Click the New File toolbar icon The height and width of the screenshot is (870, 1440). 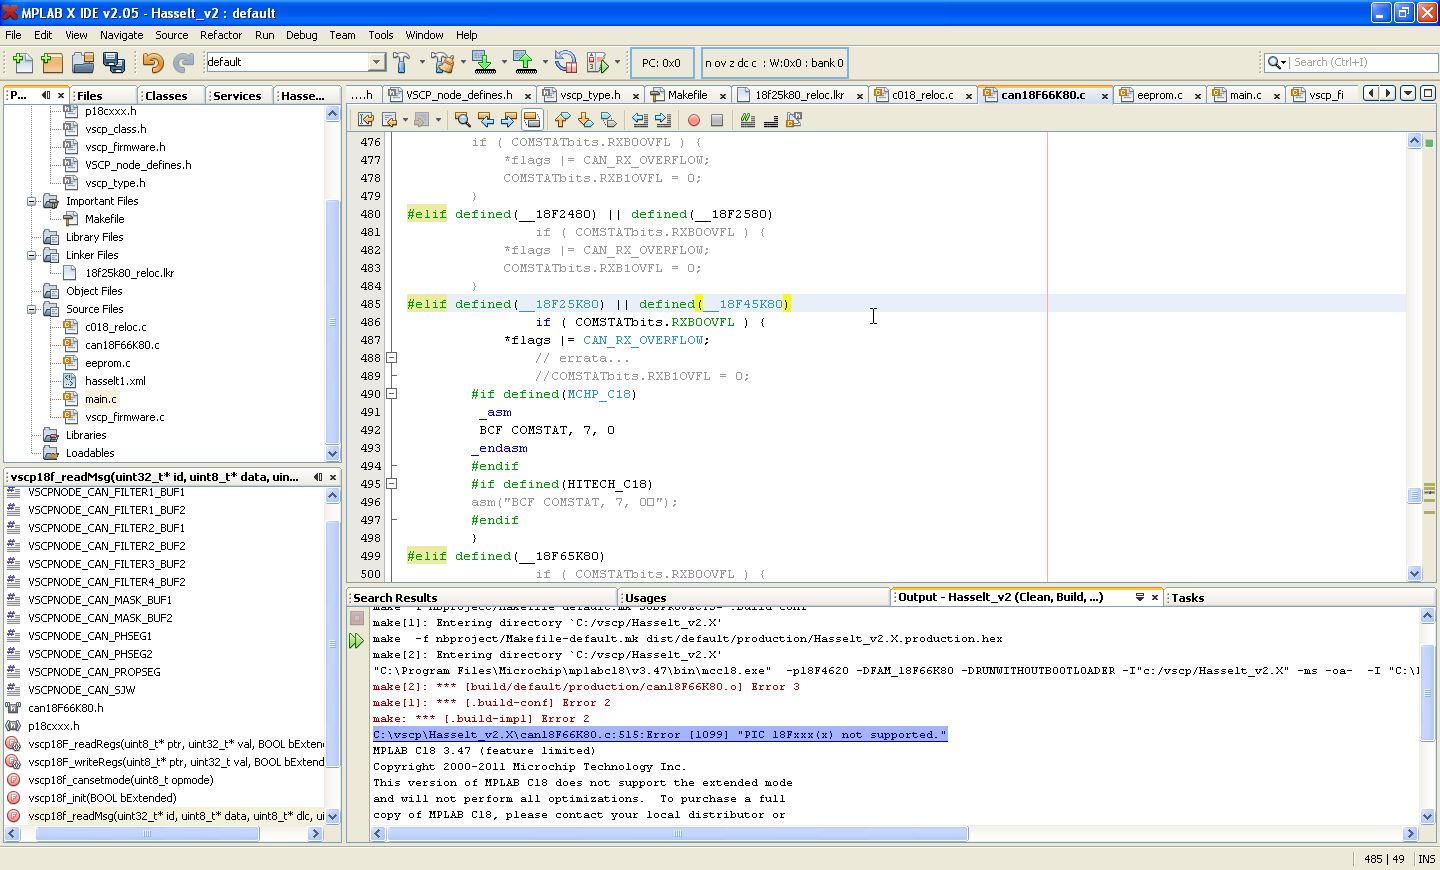[22, 63]
